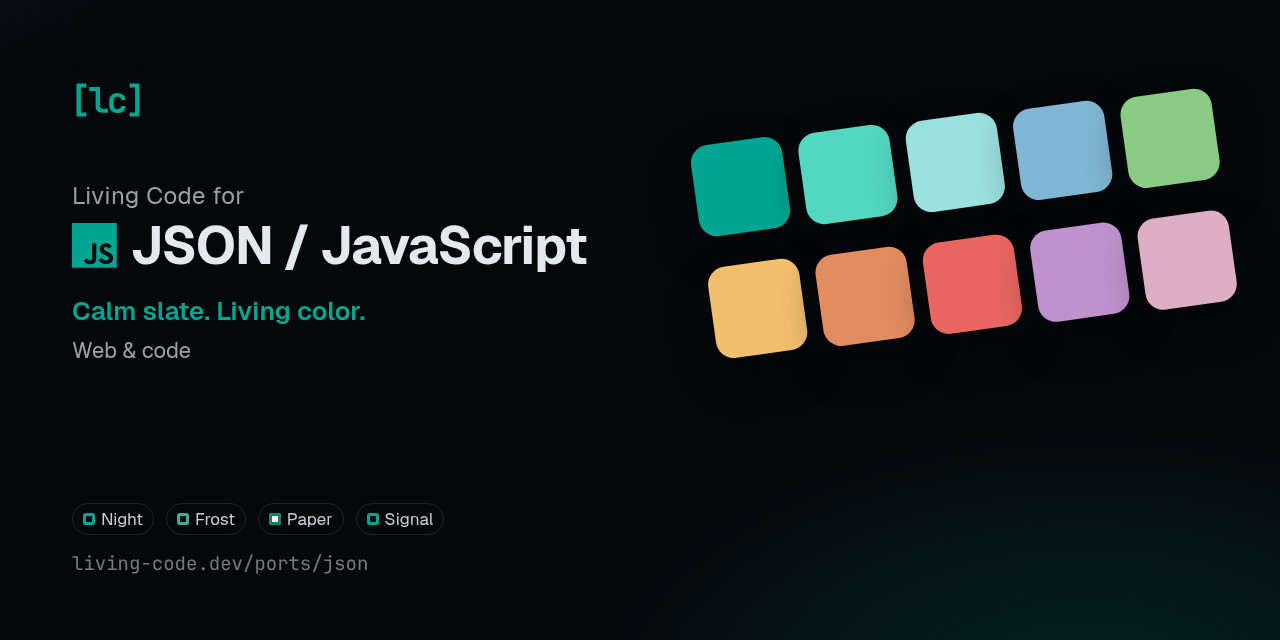The height and width of the screenshot is (640, 1280).
Task: Select the blue color swatch
Action: (x=1062, y=150)
